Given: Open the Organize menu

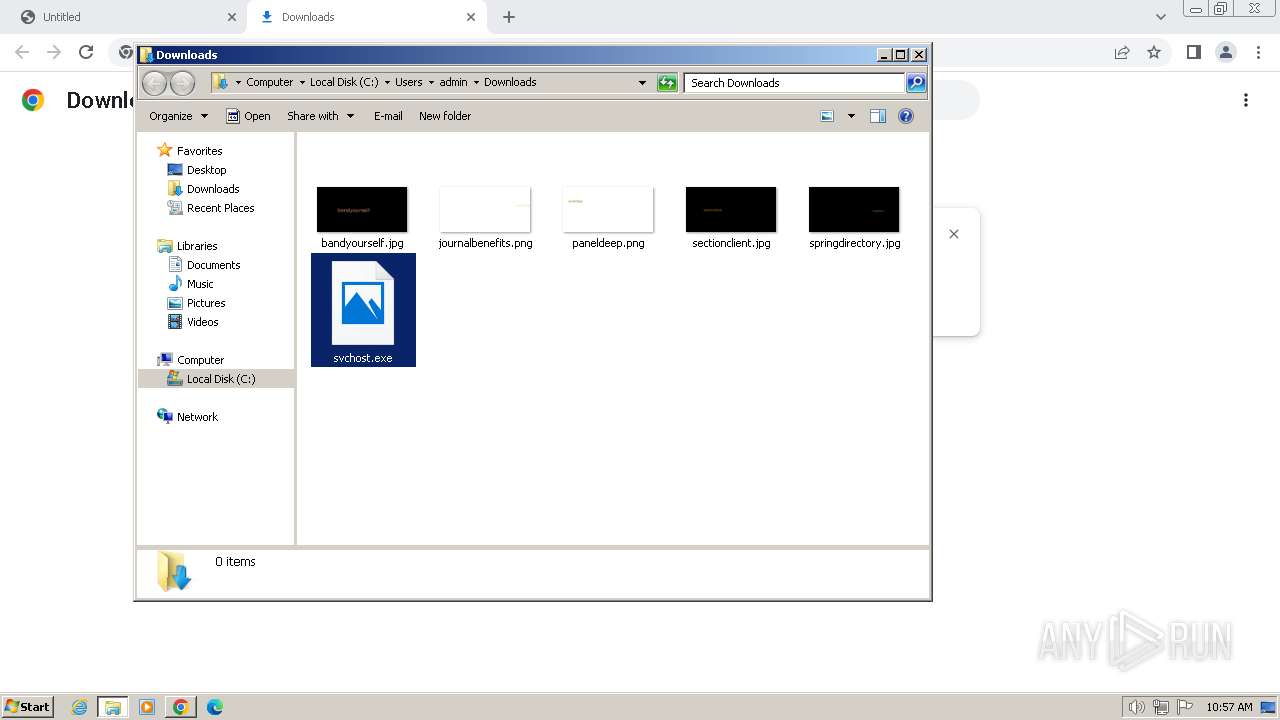Looking at the screenshot, I should pos(178,116).
